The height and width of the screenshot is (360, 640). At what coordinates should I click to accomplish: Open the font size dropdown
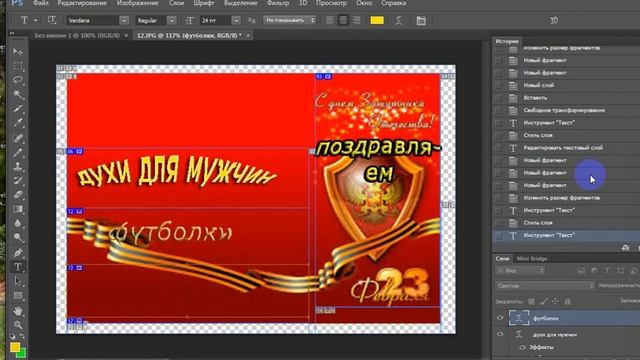point(236,20)
